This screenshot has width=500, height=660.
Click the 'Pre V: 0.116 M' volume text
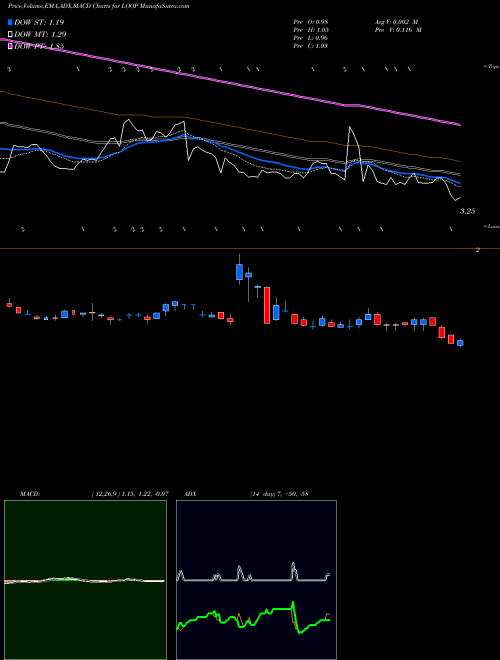pos(398,30)
